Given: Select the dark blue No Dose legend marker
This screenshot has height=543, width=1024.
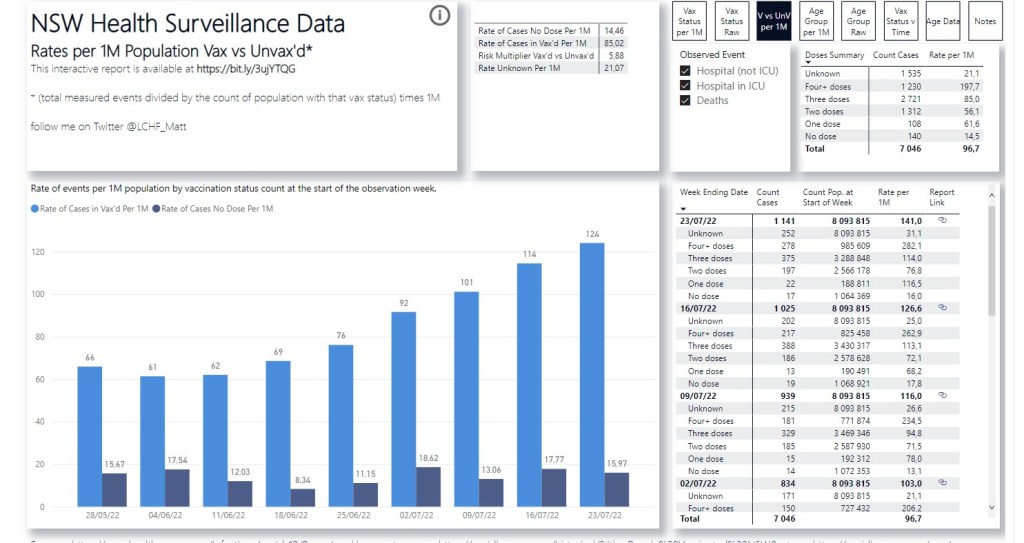Looking at the screenshot, I should 155,209.
